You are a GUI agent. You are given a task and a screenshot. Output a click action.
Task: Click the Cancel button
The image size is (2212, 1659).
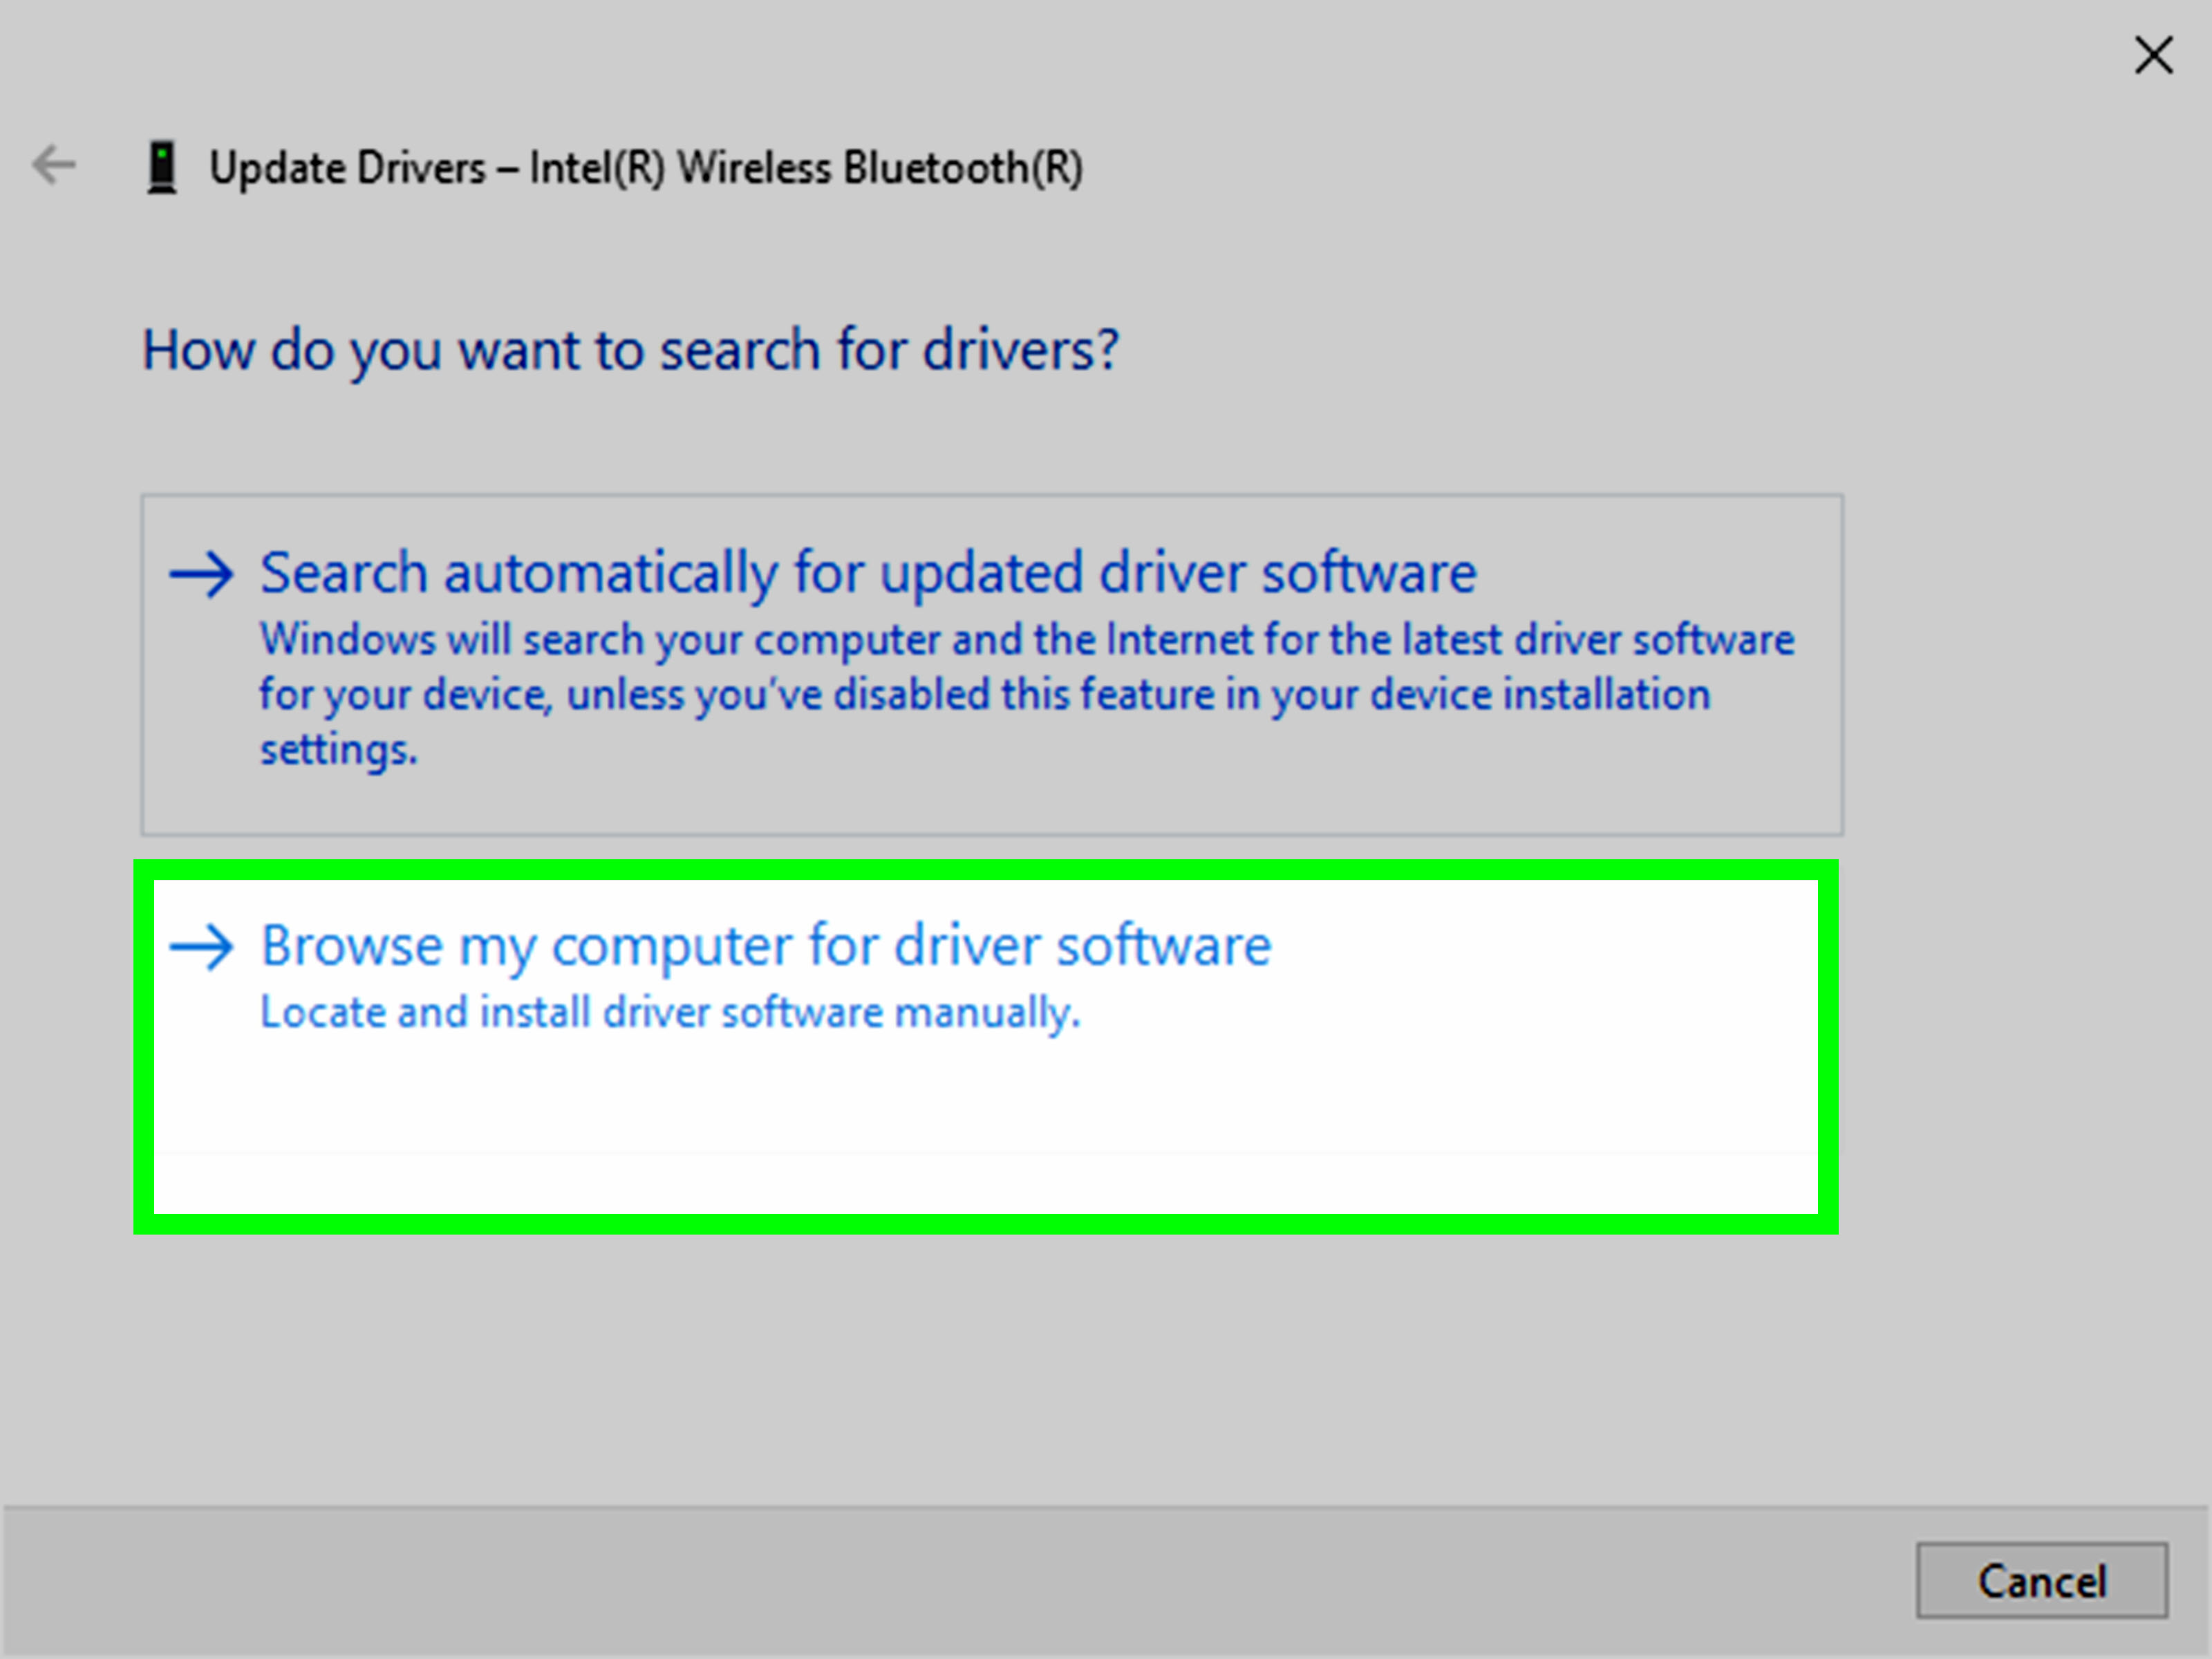(2042, 1580)
